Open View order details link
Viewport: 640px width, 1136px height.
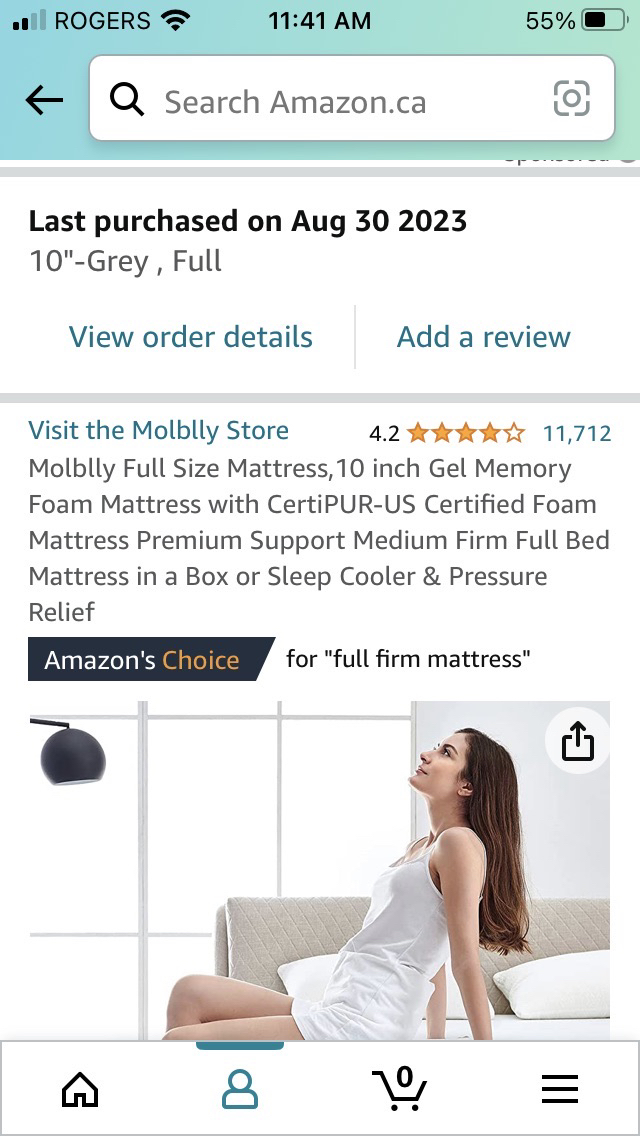(x=191, y=337)
